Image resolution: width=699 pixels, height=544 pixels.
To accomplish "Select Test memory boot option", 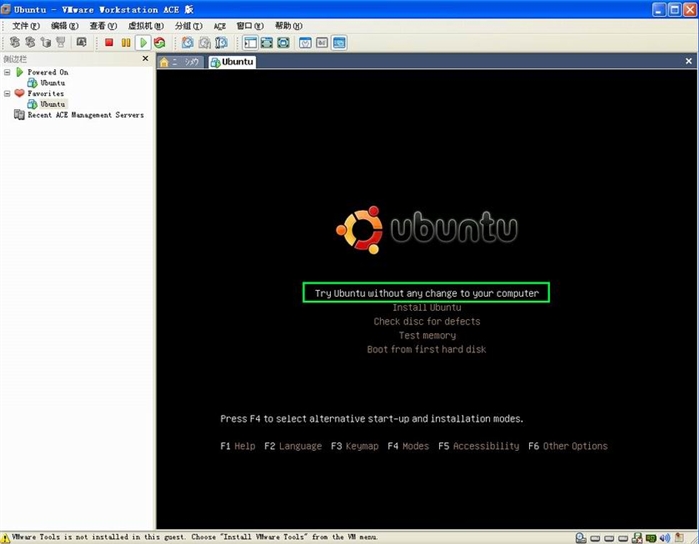I will pyautogui.click(x=427, y=335).
